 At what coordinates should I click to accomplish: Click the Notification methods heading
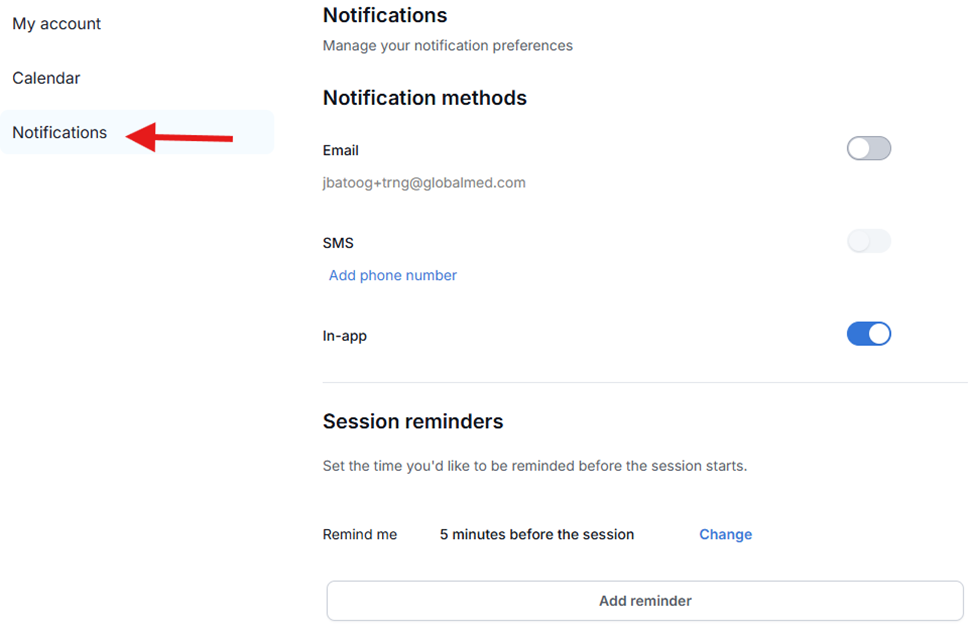coord(425,98)
